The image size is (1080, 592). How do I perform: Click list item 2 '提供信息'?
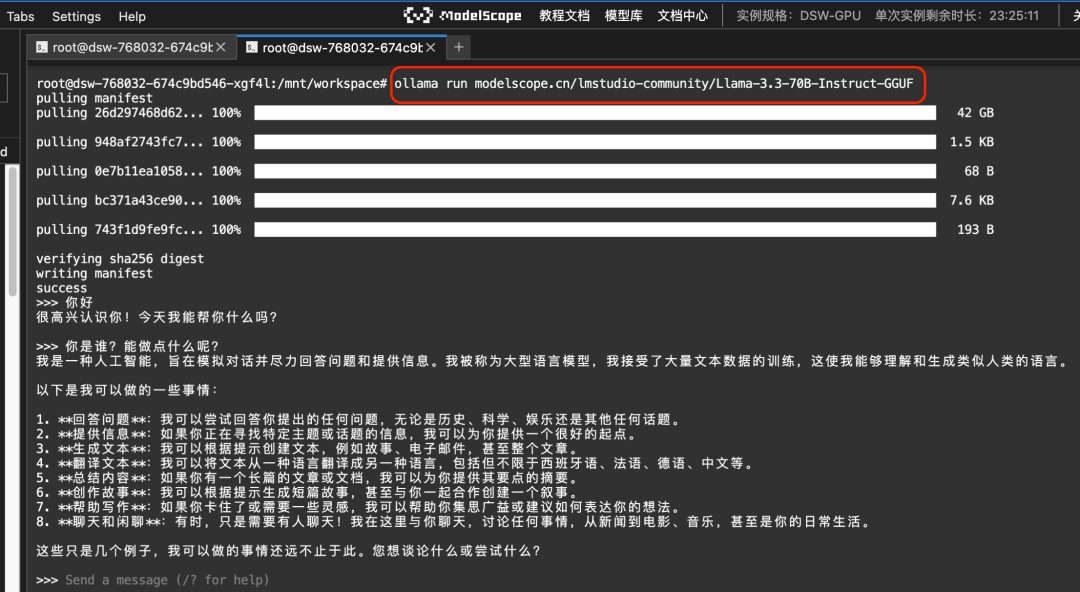click(337, 434)
